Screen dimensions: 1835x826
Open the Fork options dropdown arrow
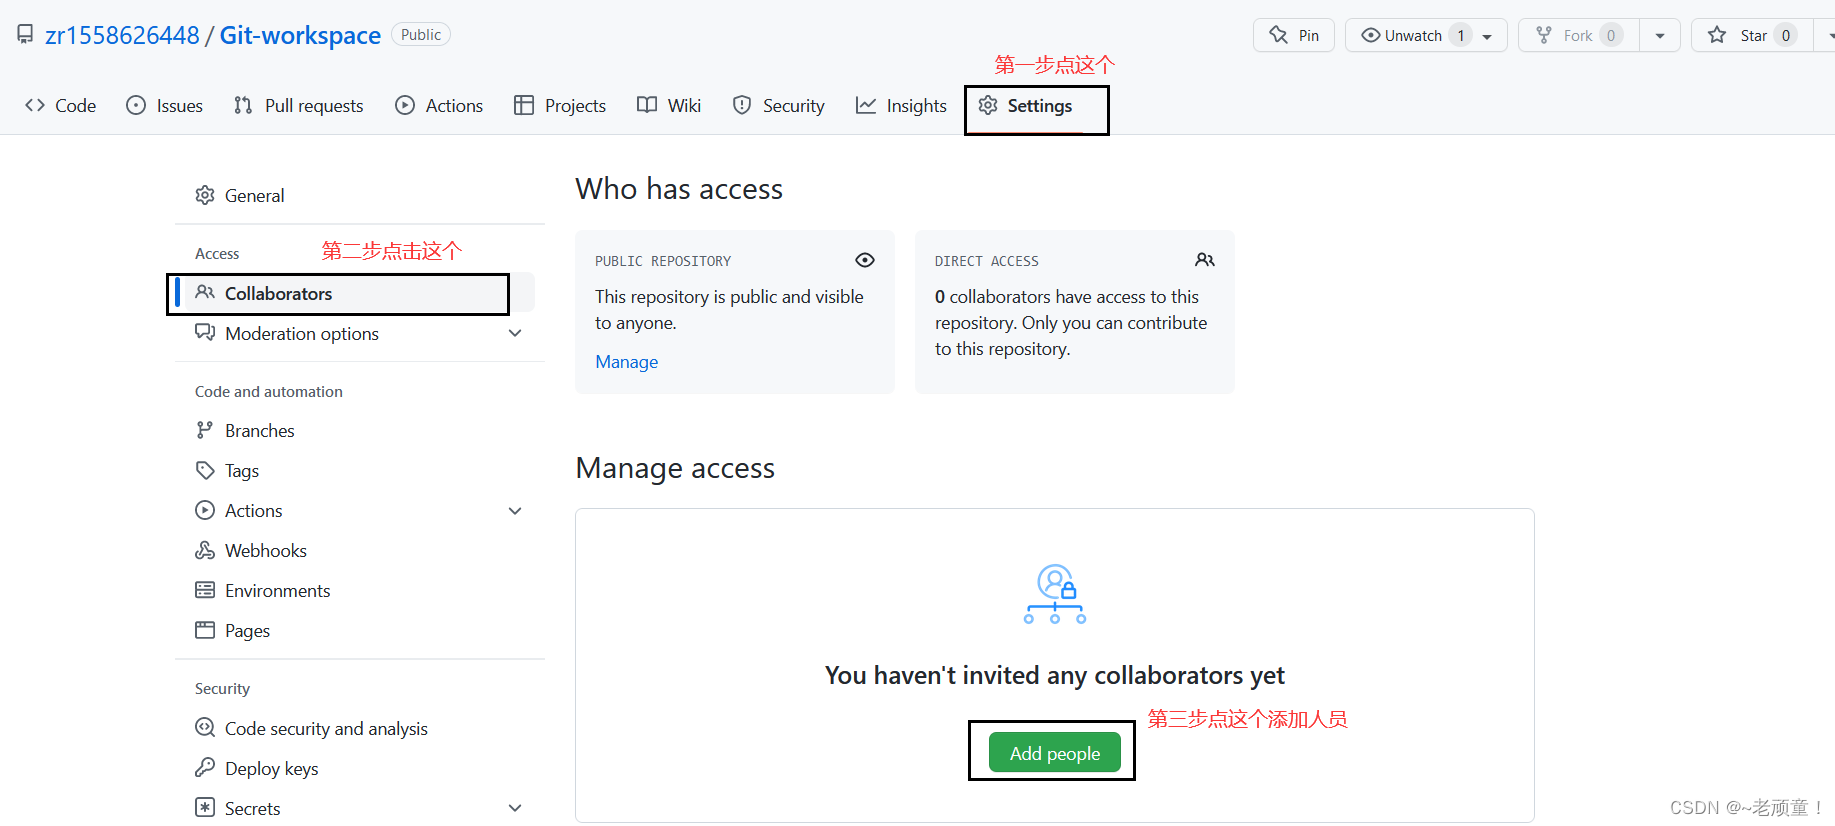[x=1660, y=35]
